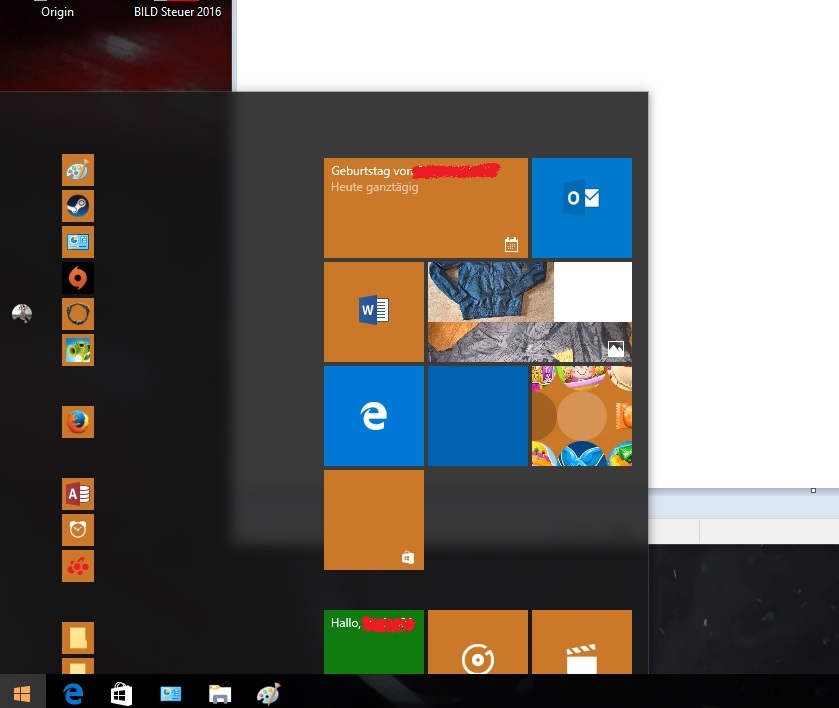Image resolution: width=839 pixels, height=708 pixels.
Task: Open the Movies & TV clapperboard tile
Action: point(582,642)
